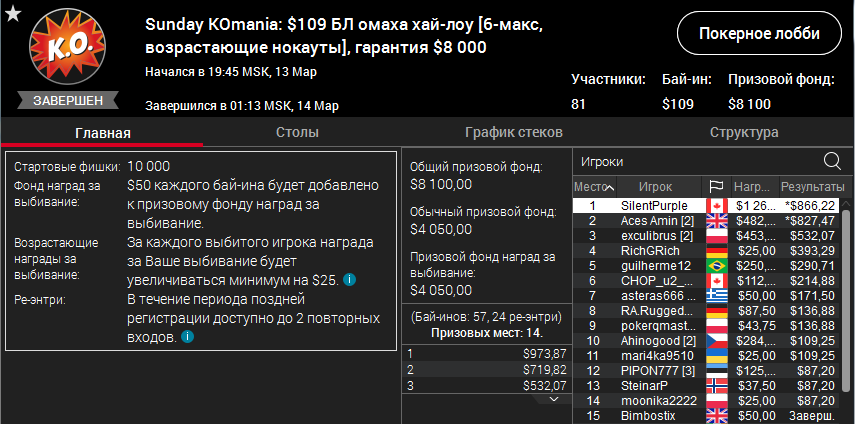
Task: Click the favorite star icon
Action: (x=11, y=13)
